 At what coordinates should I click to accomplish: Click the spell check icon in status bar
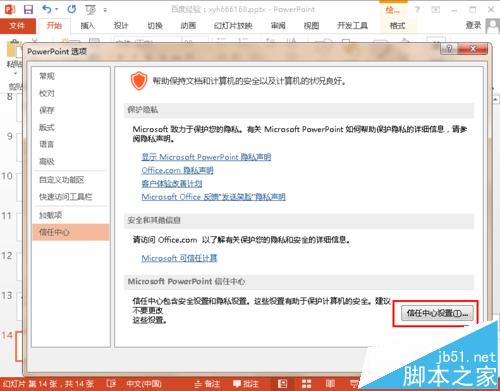pyautogui.click(x=111, y=384)
